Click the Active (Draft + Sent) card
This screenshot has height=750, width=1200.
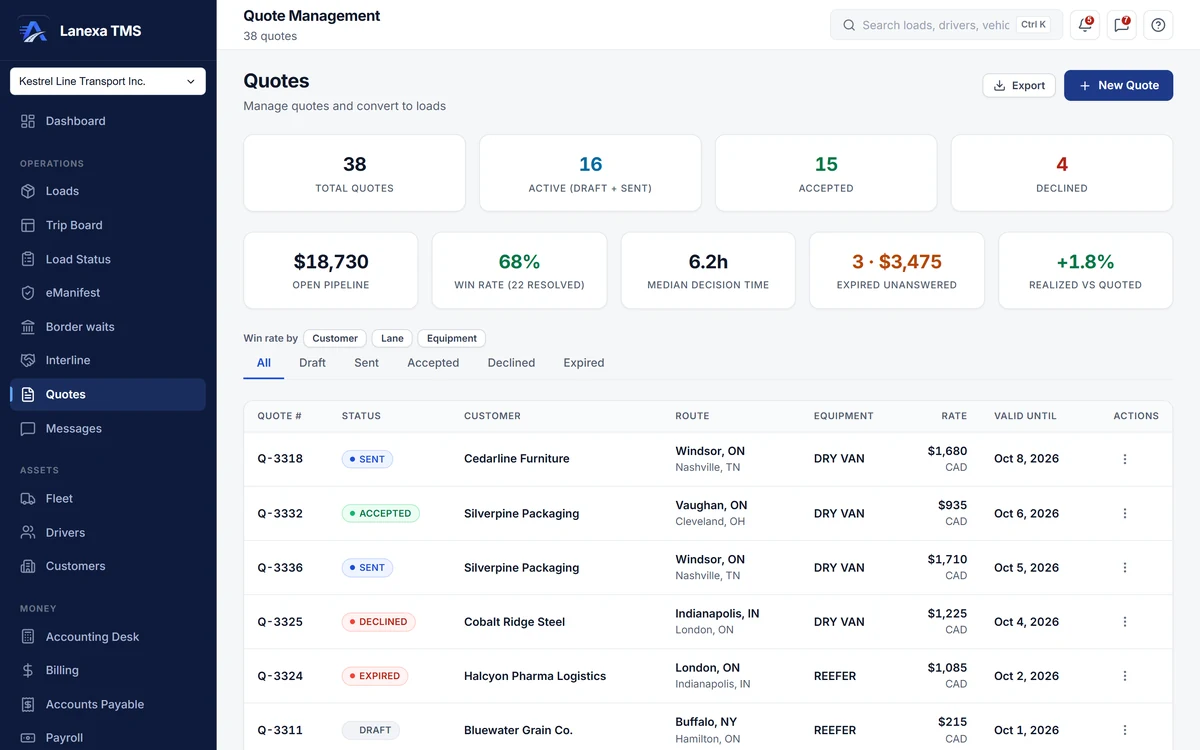tap(590, 173)
